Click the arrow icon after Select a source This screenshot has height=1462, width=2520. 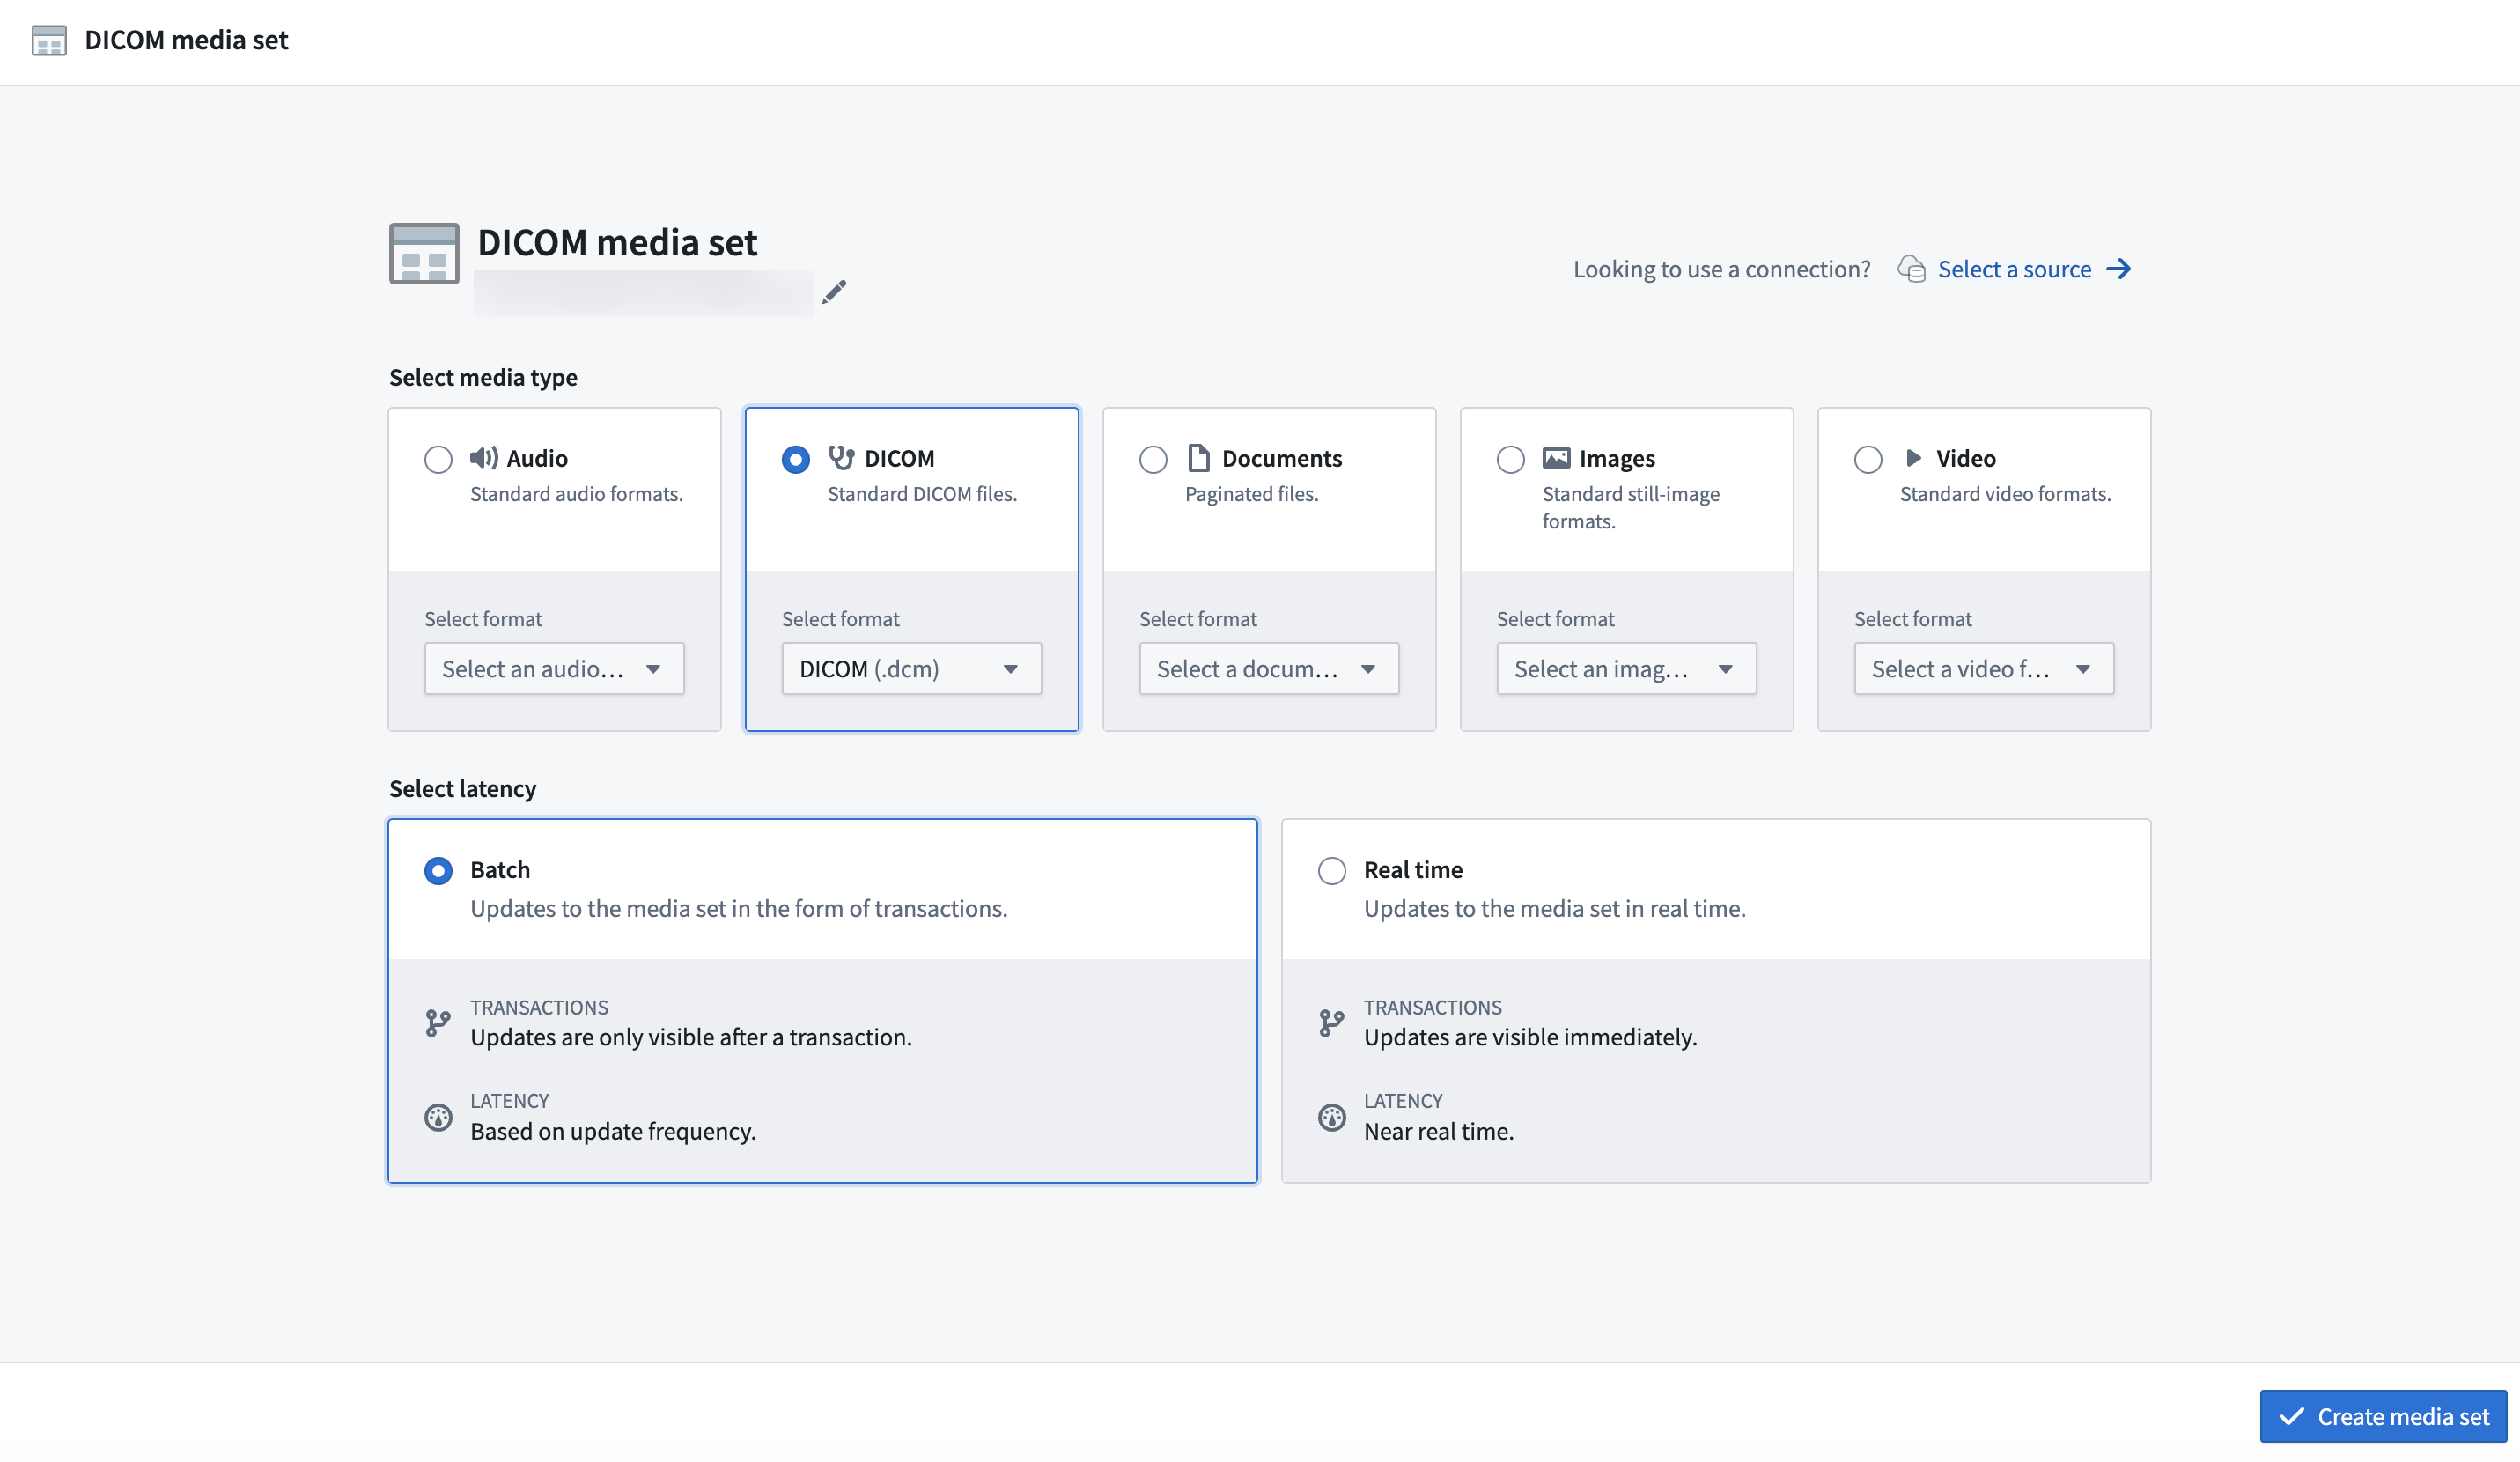(x=2118, y=269)
